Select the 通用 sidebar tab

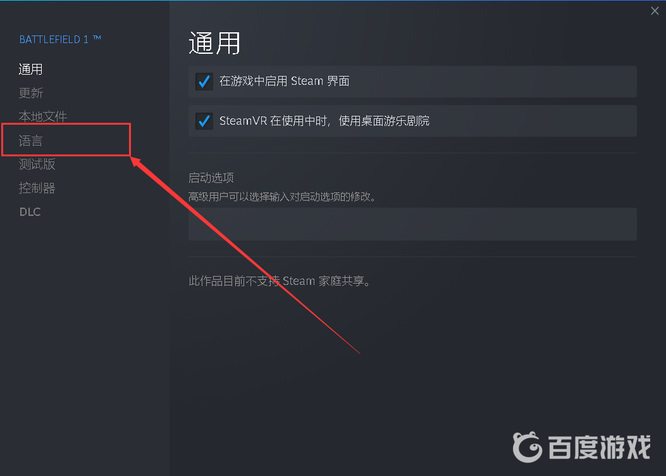pos(31,69)
